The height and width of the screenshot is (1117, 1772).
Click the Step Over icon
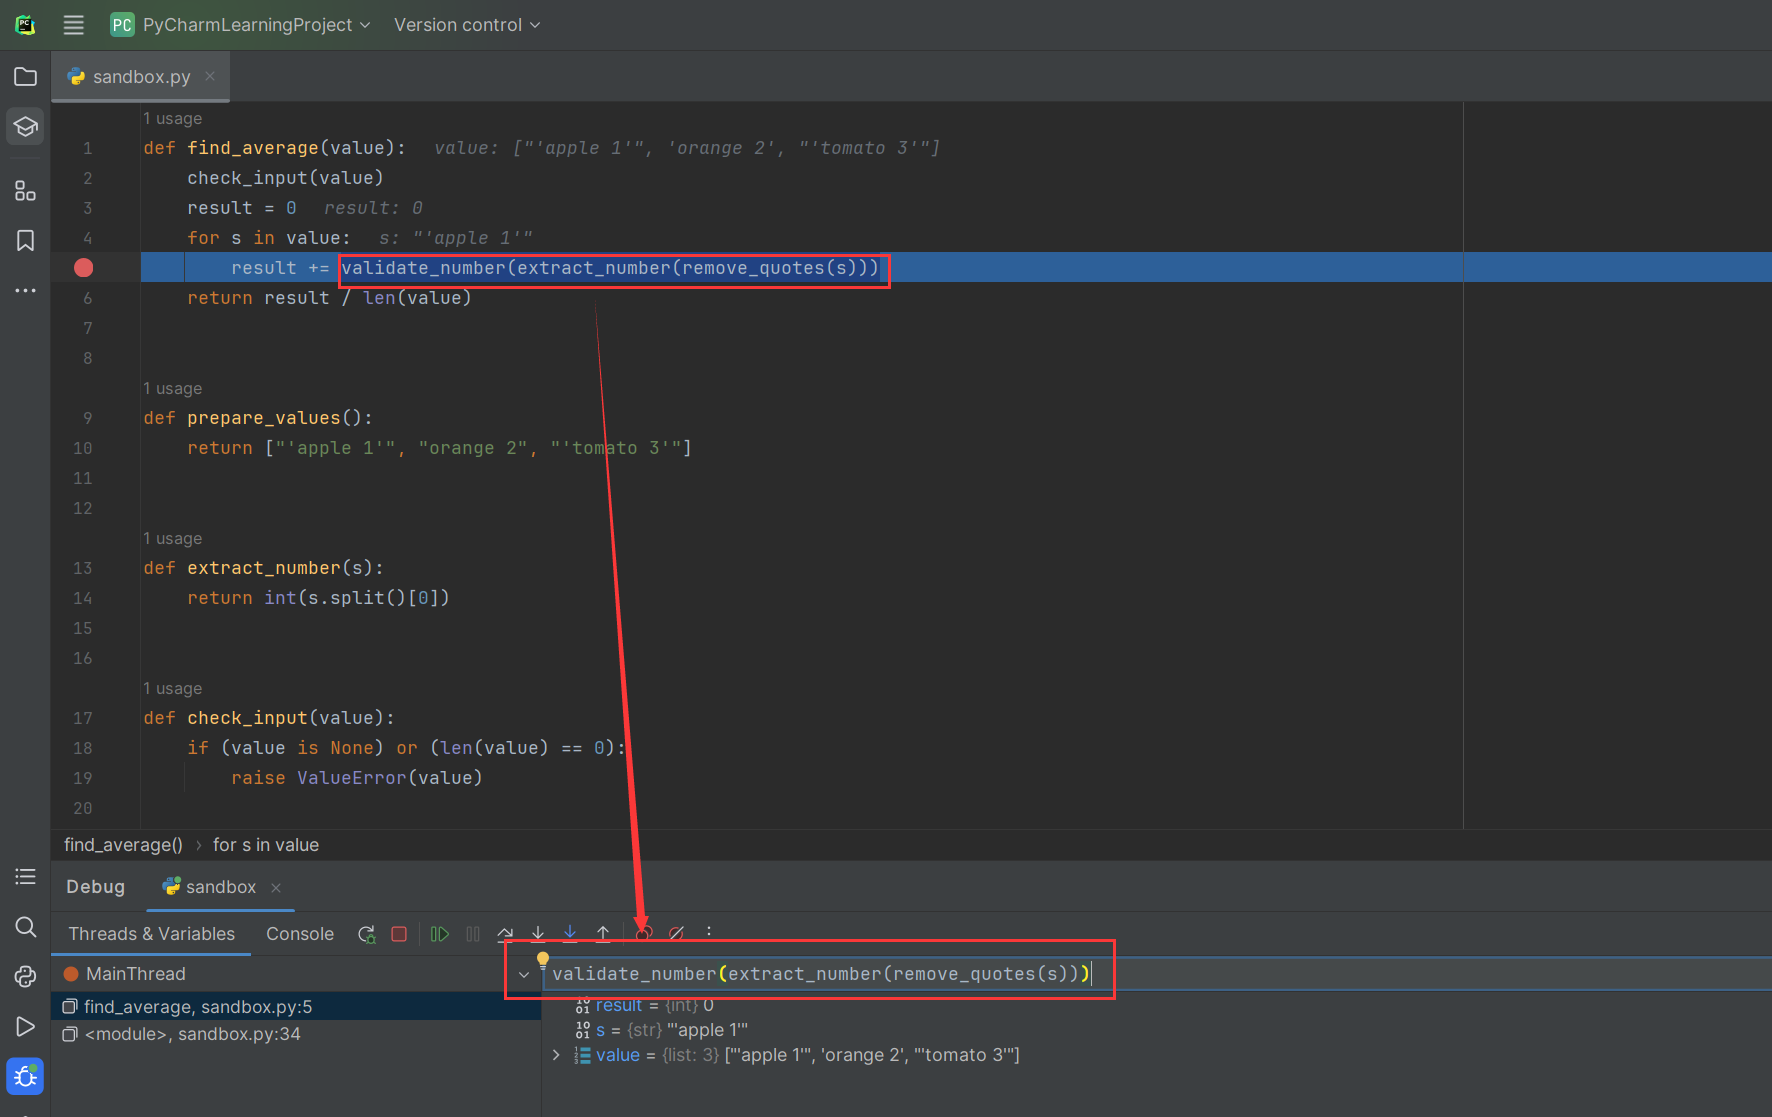pyautogui.click(x=505, y=934)
